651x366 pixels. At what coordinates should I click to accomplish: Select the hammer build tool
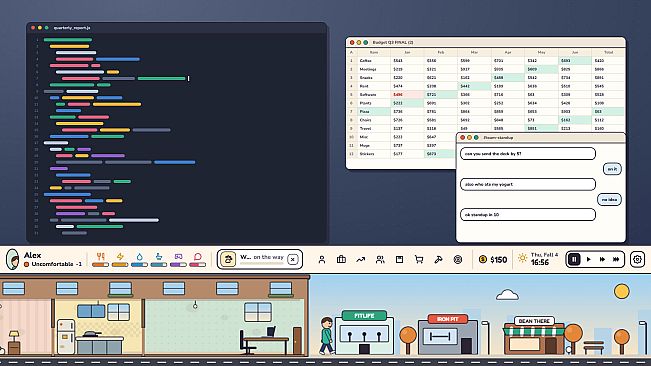[x=438, y=260]
